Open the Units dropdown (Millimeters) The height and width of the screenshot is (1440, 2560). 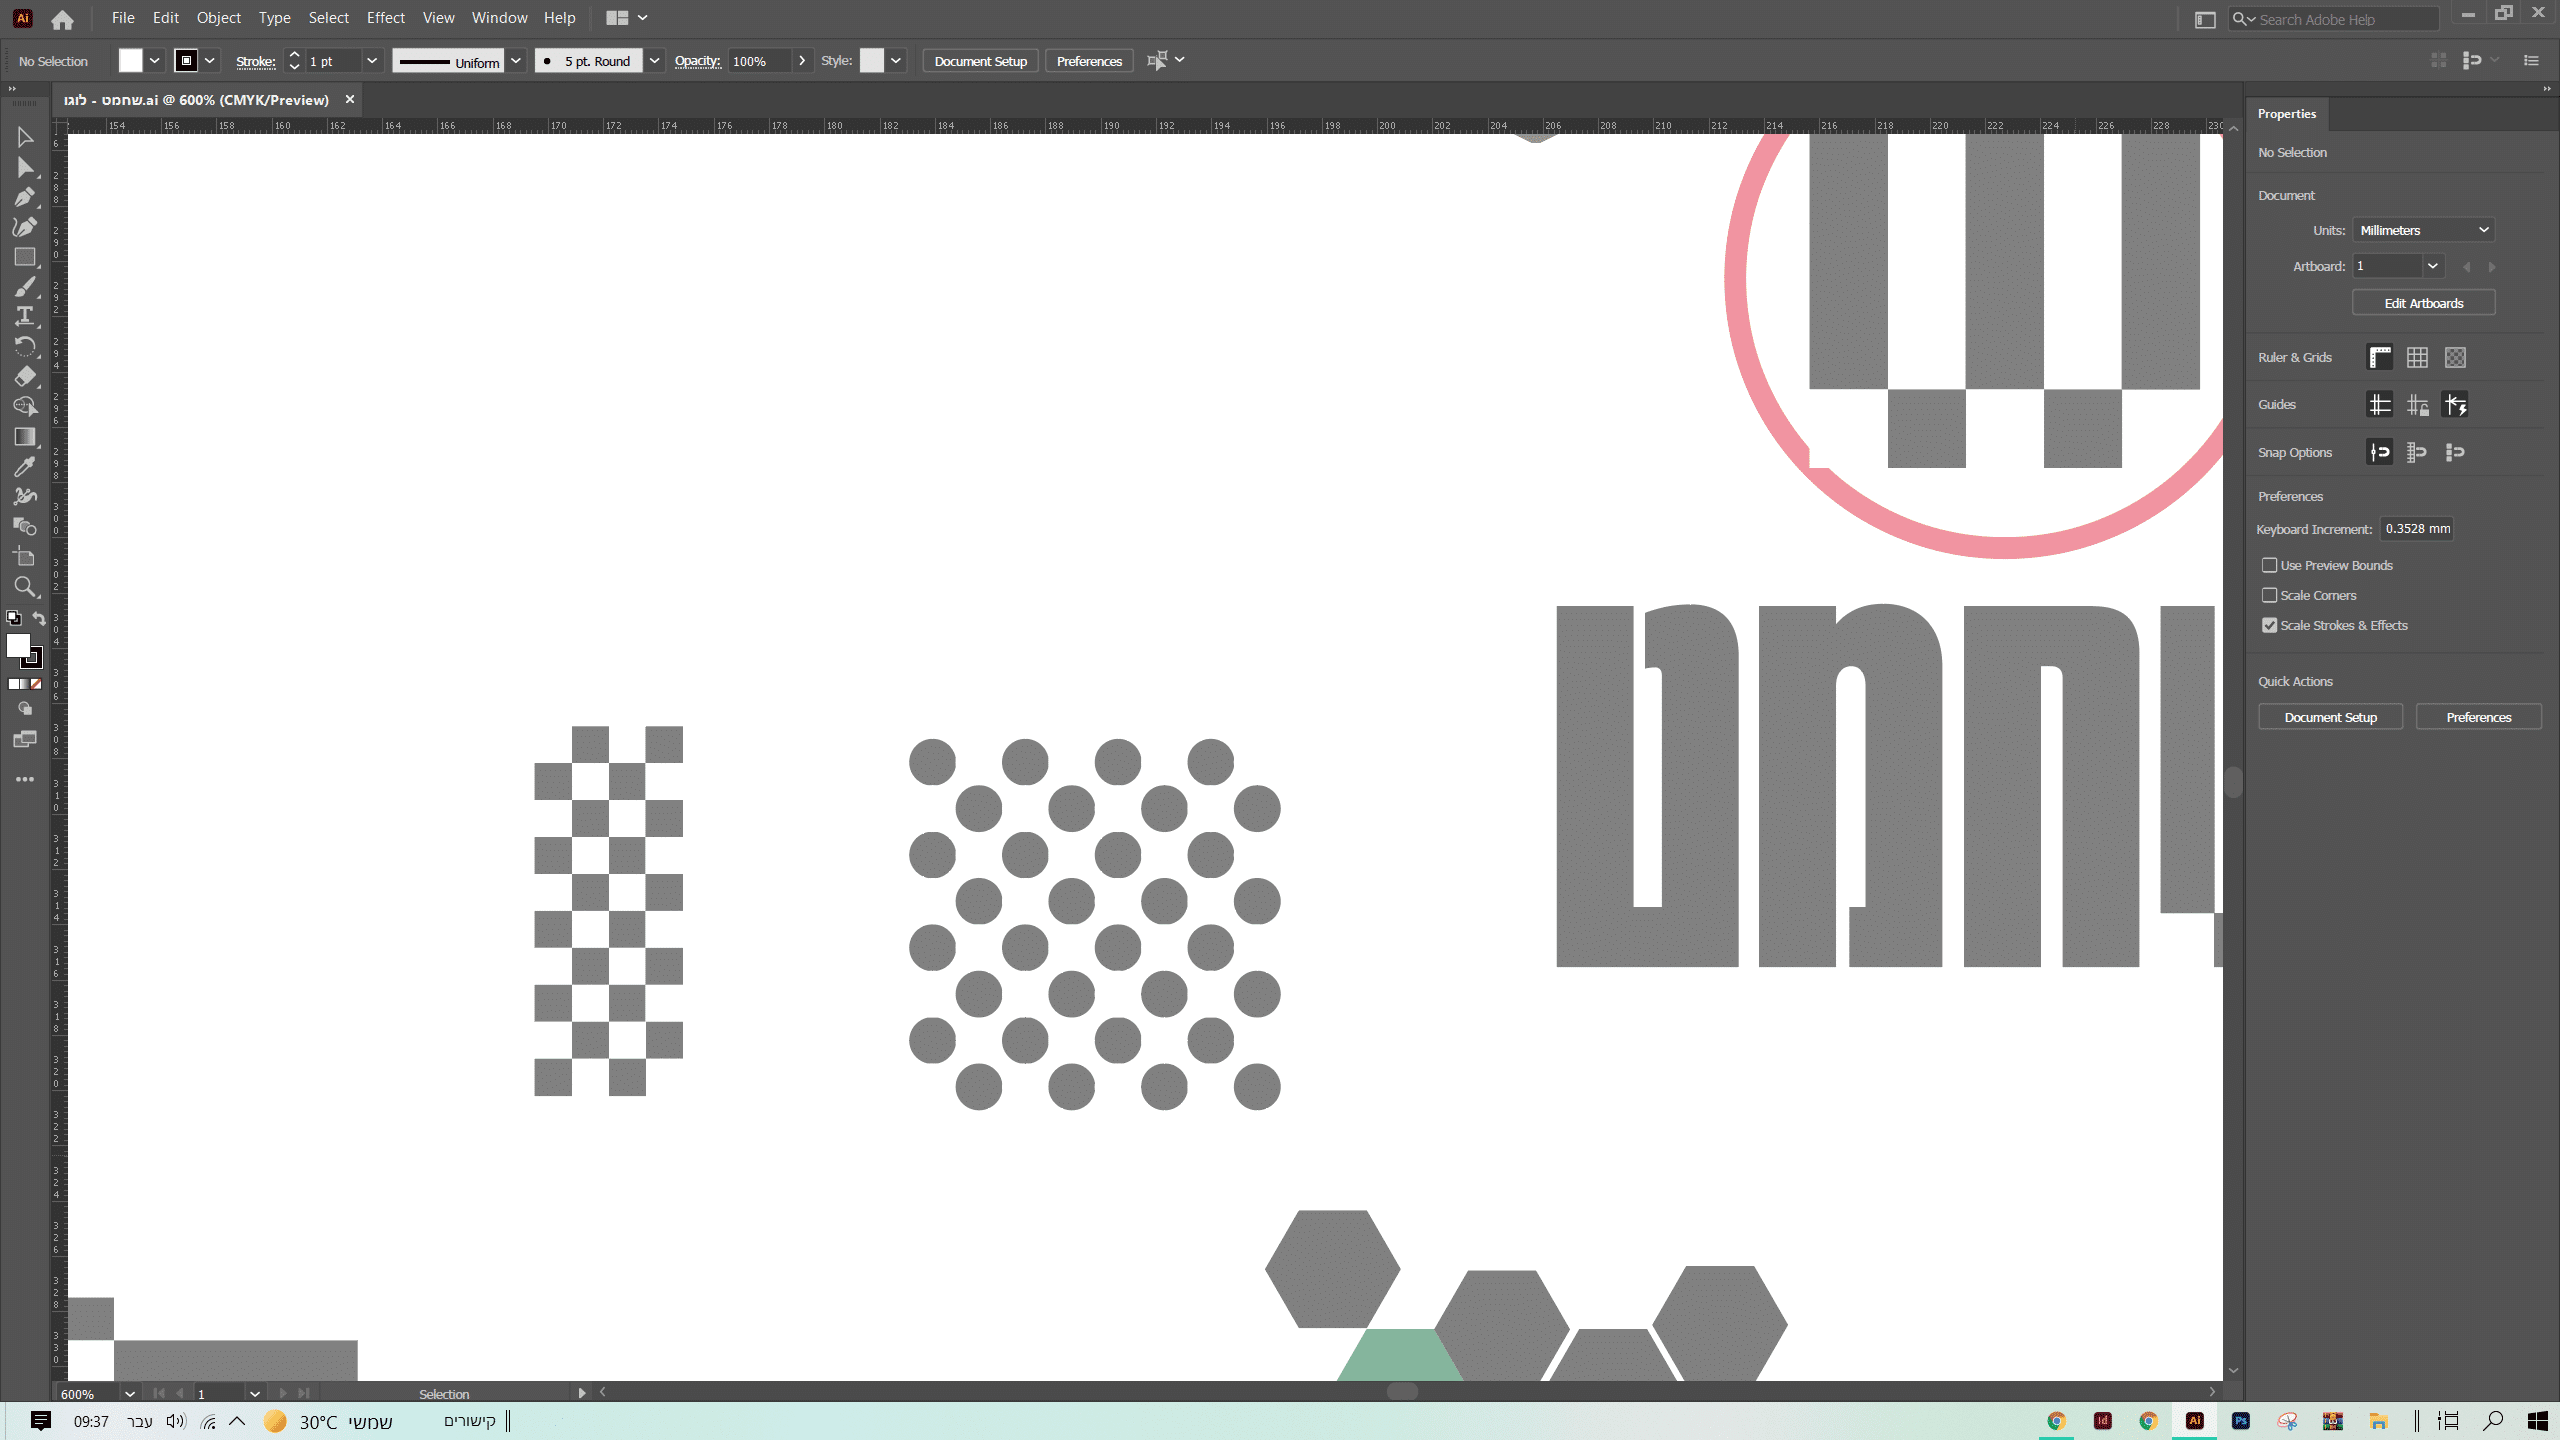click(x=2423, y=230)
